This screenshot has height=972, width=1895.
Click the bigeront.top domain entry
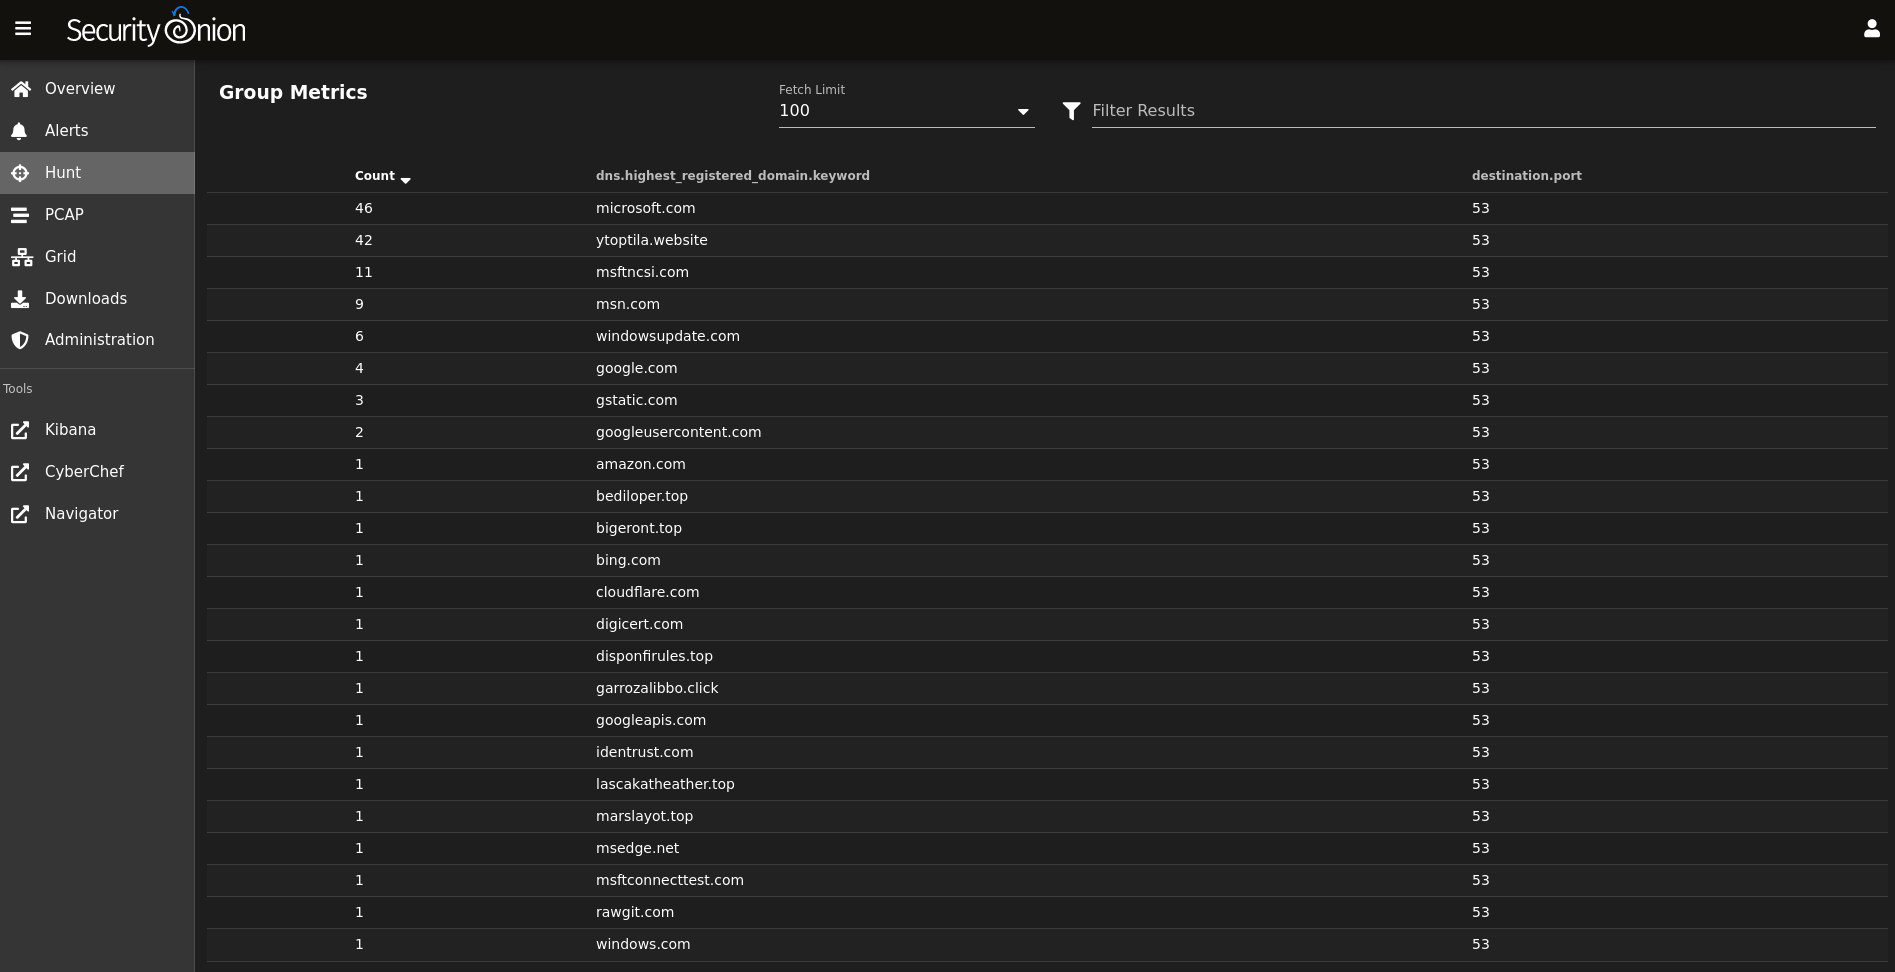638,528
